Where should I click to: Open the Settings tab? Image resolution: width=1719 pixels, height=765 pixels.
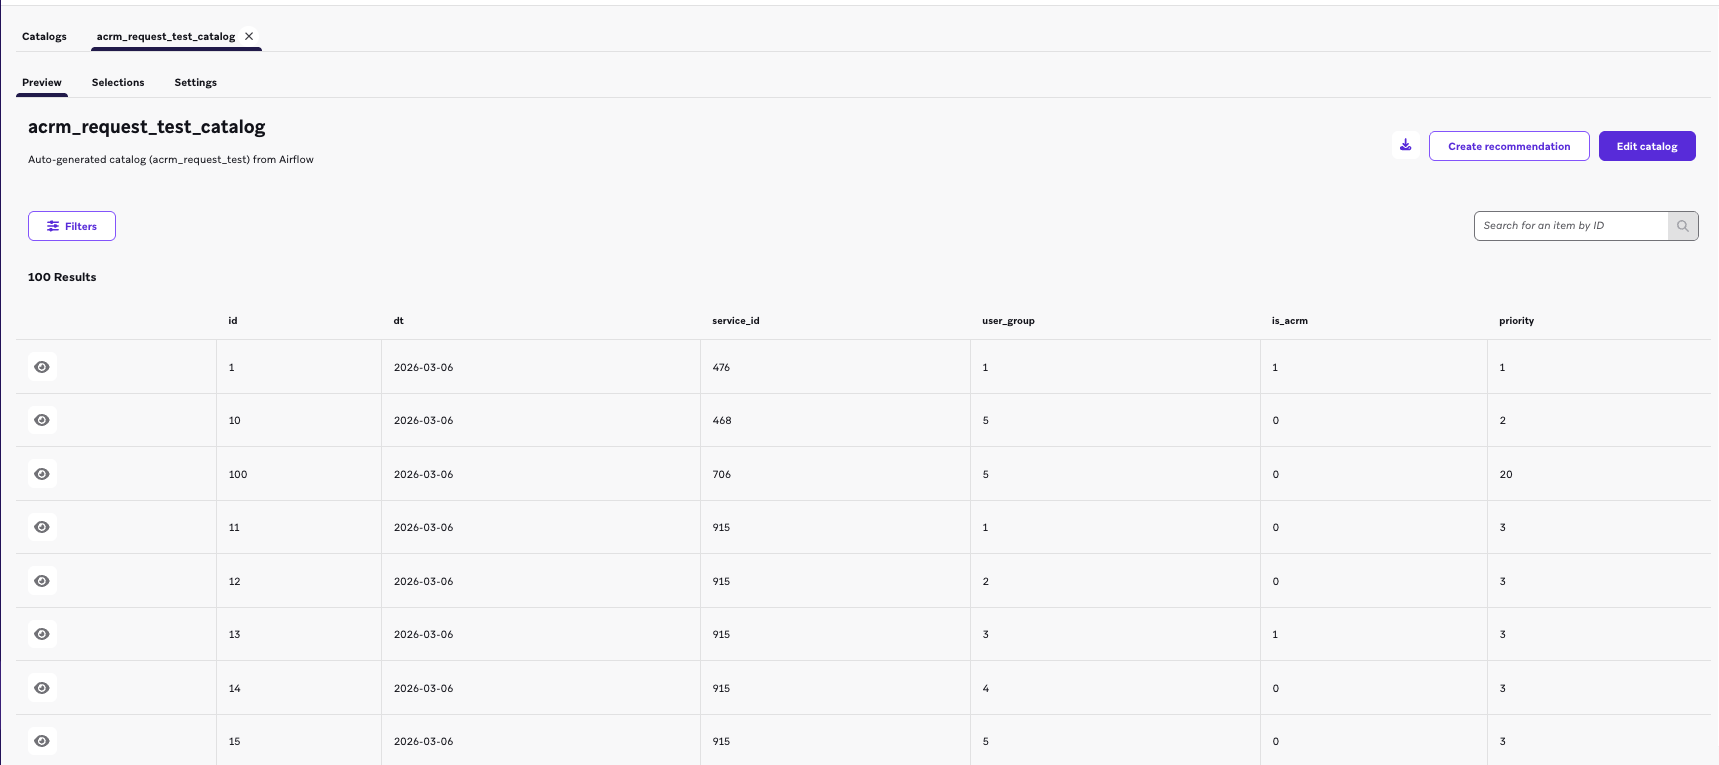pos(196,82)
